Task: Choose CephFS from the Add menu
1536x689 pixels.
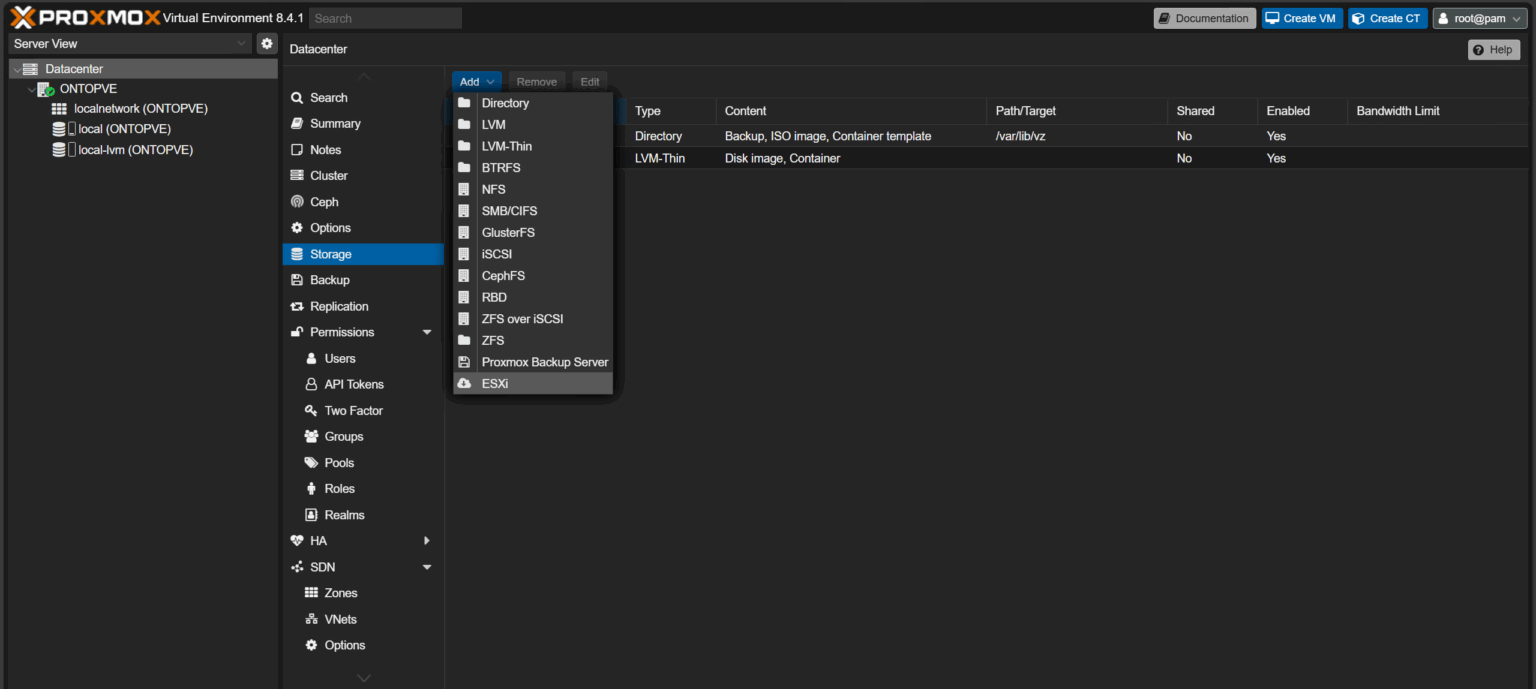Action: (533, 276)
